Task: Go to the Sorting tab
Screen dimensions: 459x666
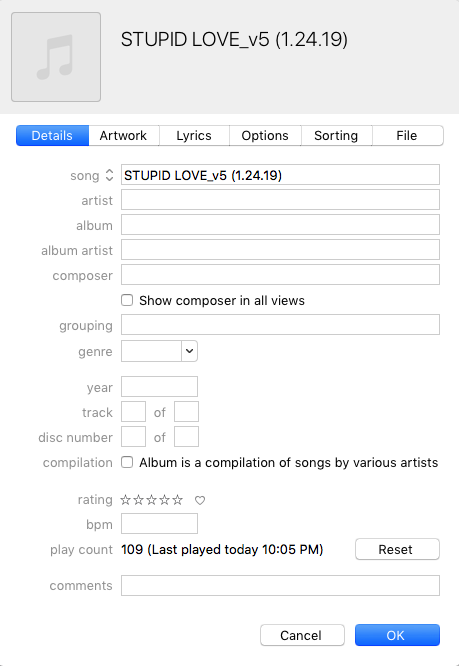Action: pyautogui.click(x=336, y=135)
